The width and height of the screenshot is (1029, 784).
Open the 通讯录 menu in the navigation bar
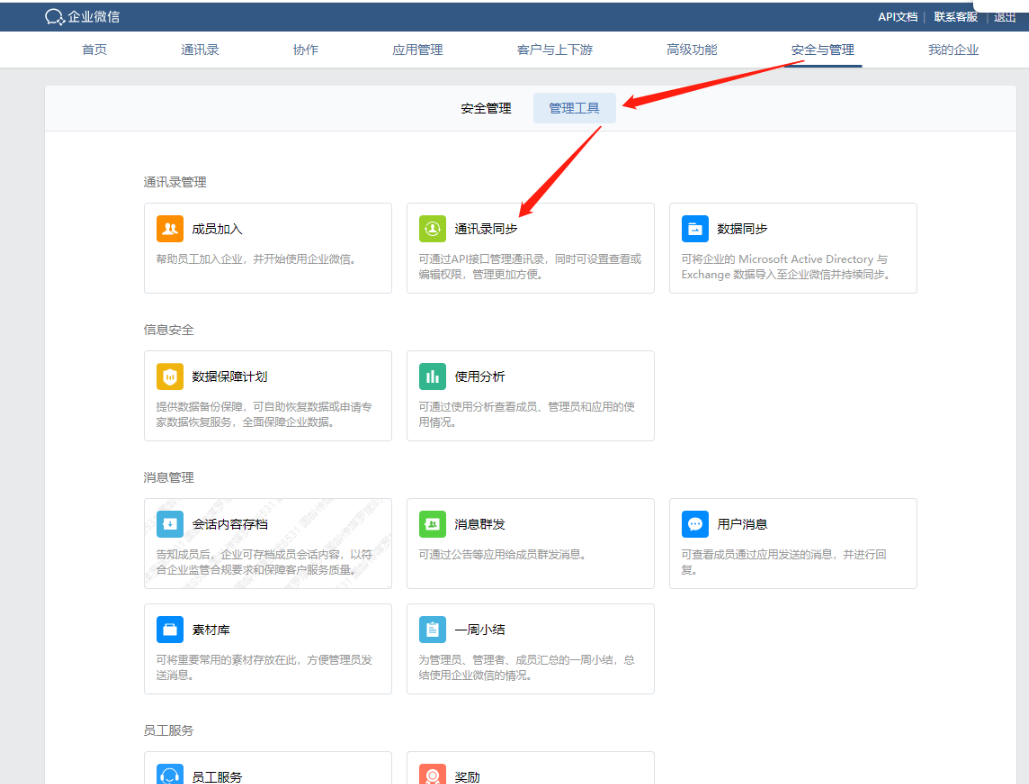200,50
